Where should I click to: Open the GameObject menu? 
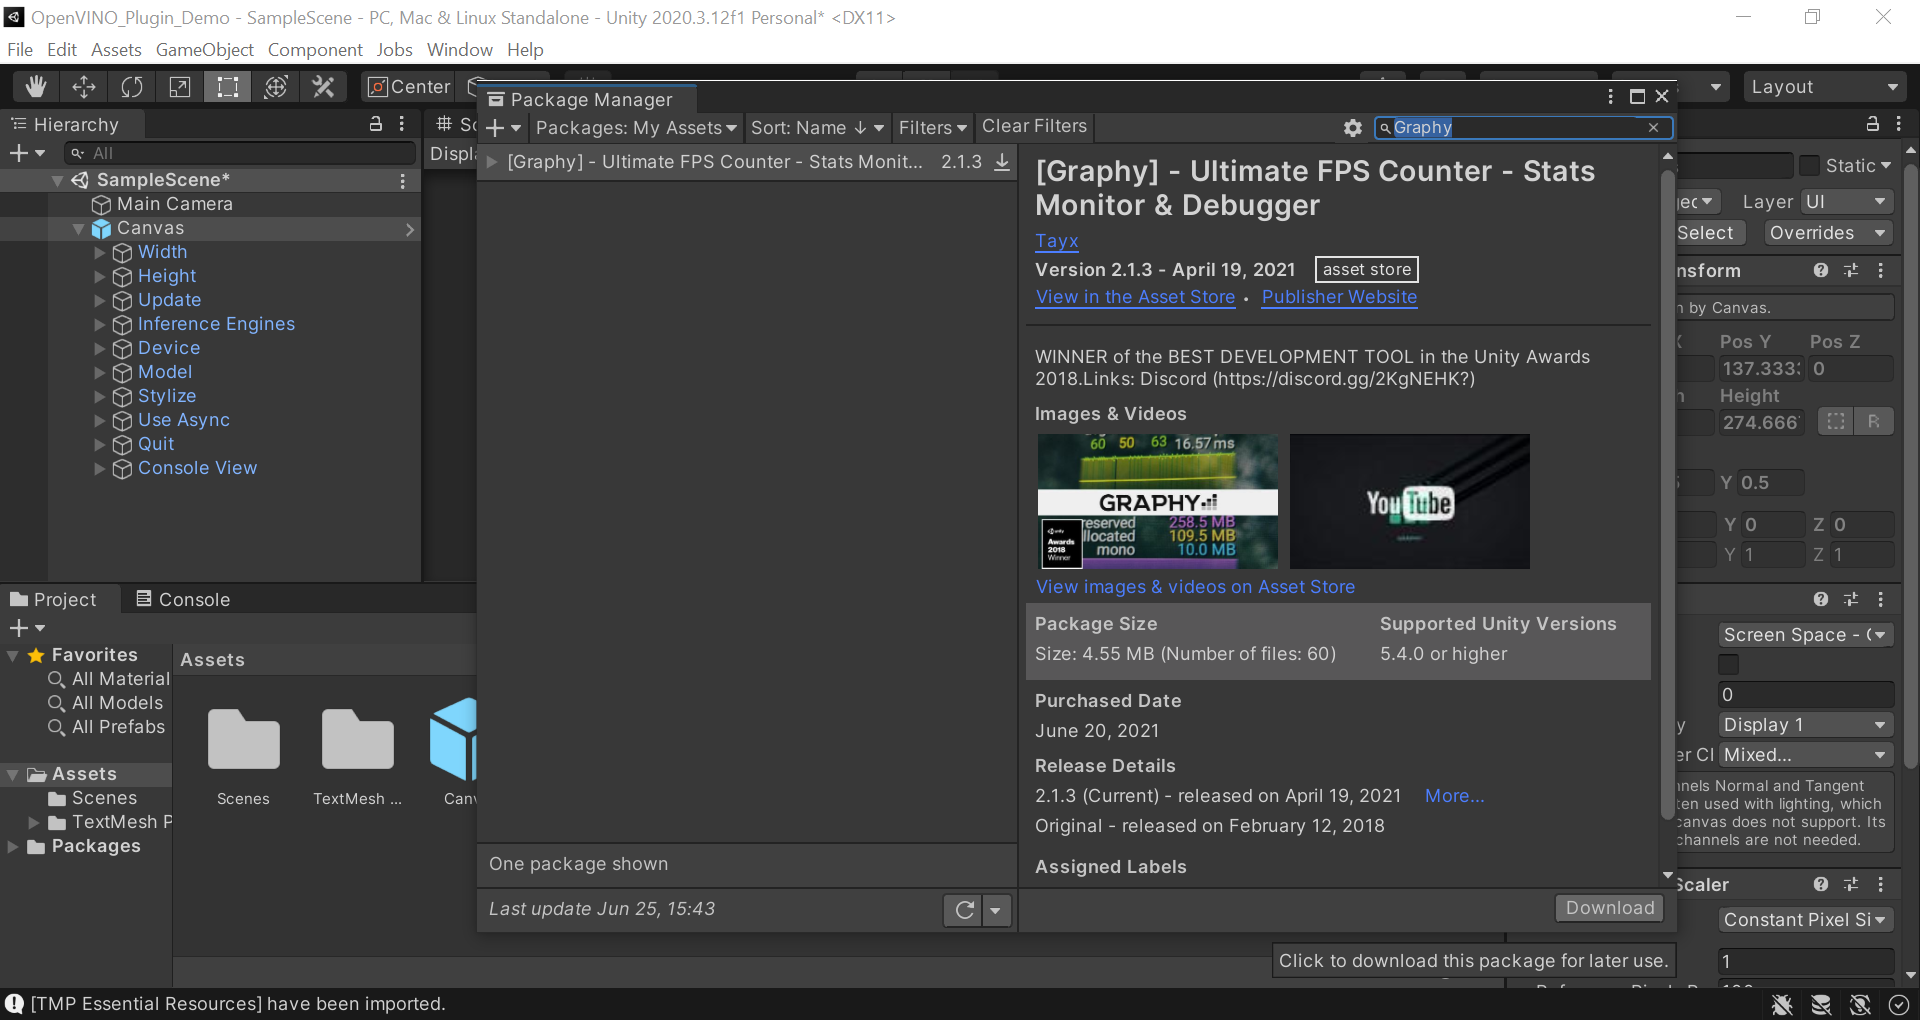coord(205,50)
